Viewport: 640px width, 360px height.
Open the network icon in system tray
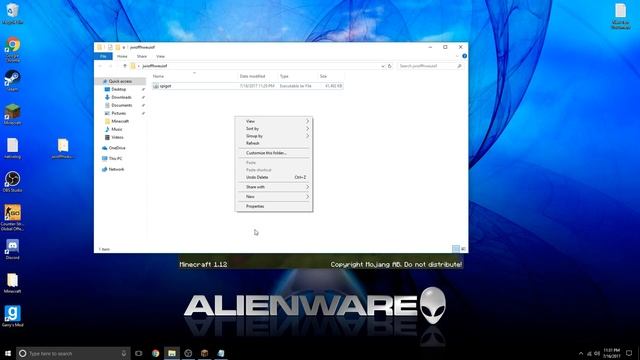pyautogui.click(x=589, y=353)
